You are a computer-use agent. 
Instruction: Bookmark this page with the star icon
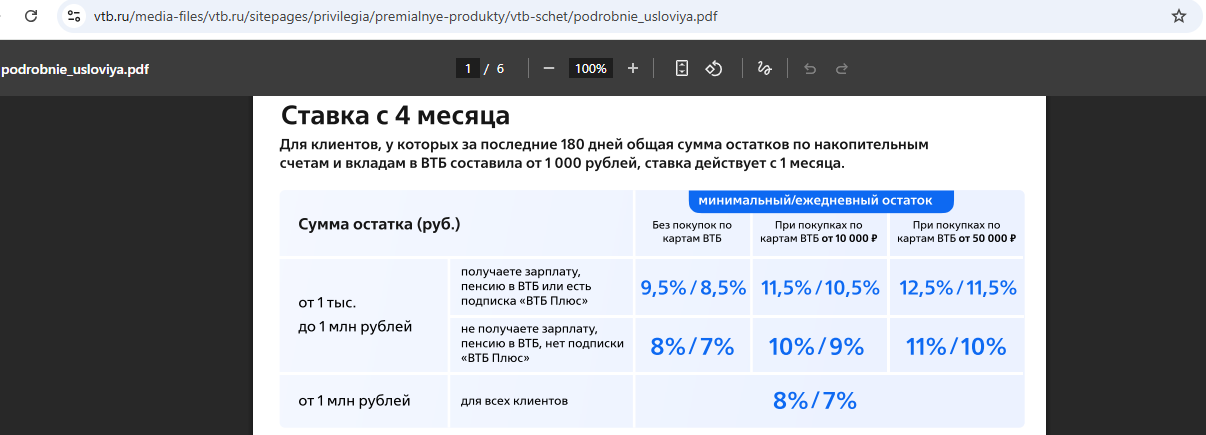pos(1178,17)
